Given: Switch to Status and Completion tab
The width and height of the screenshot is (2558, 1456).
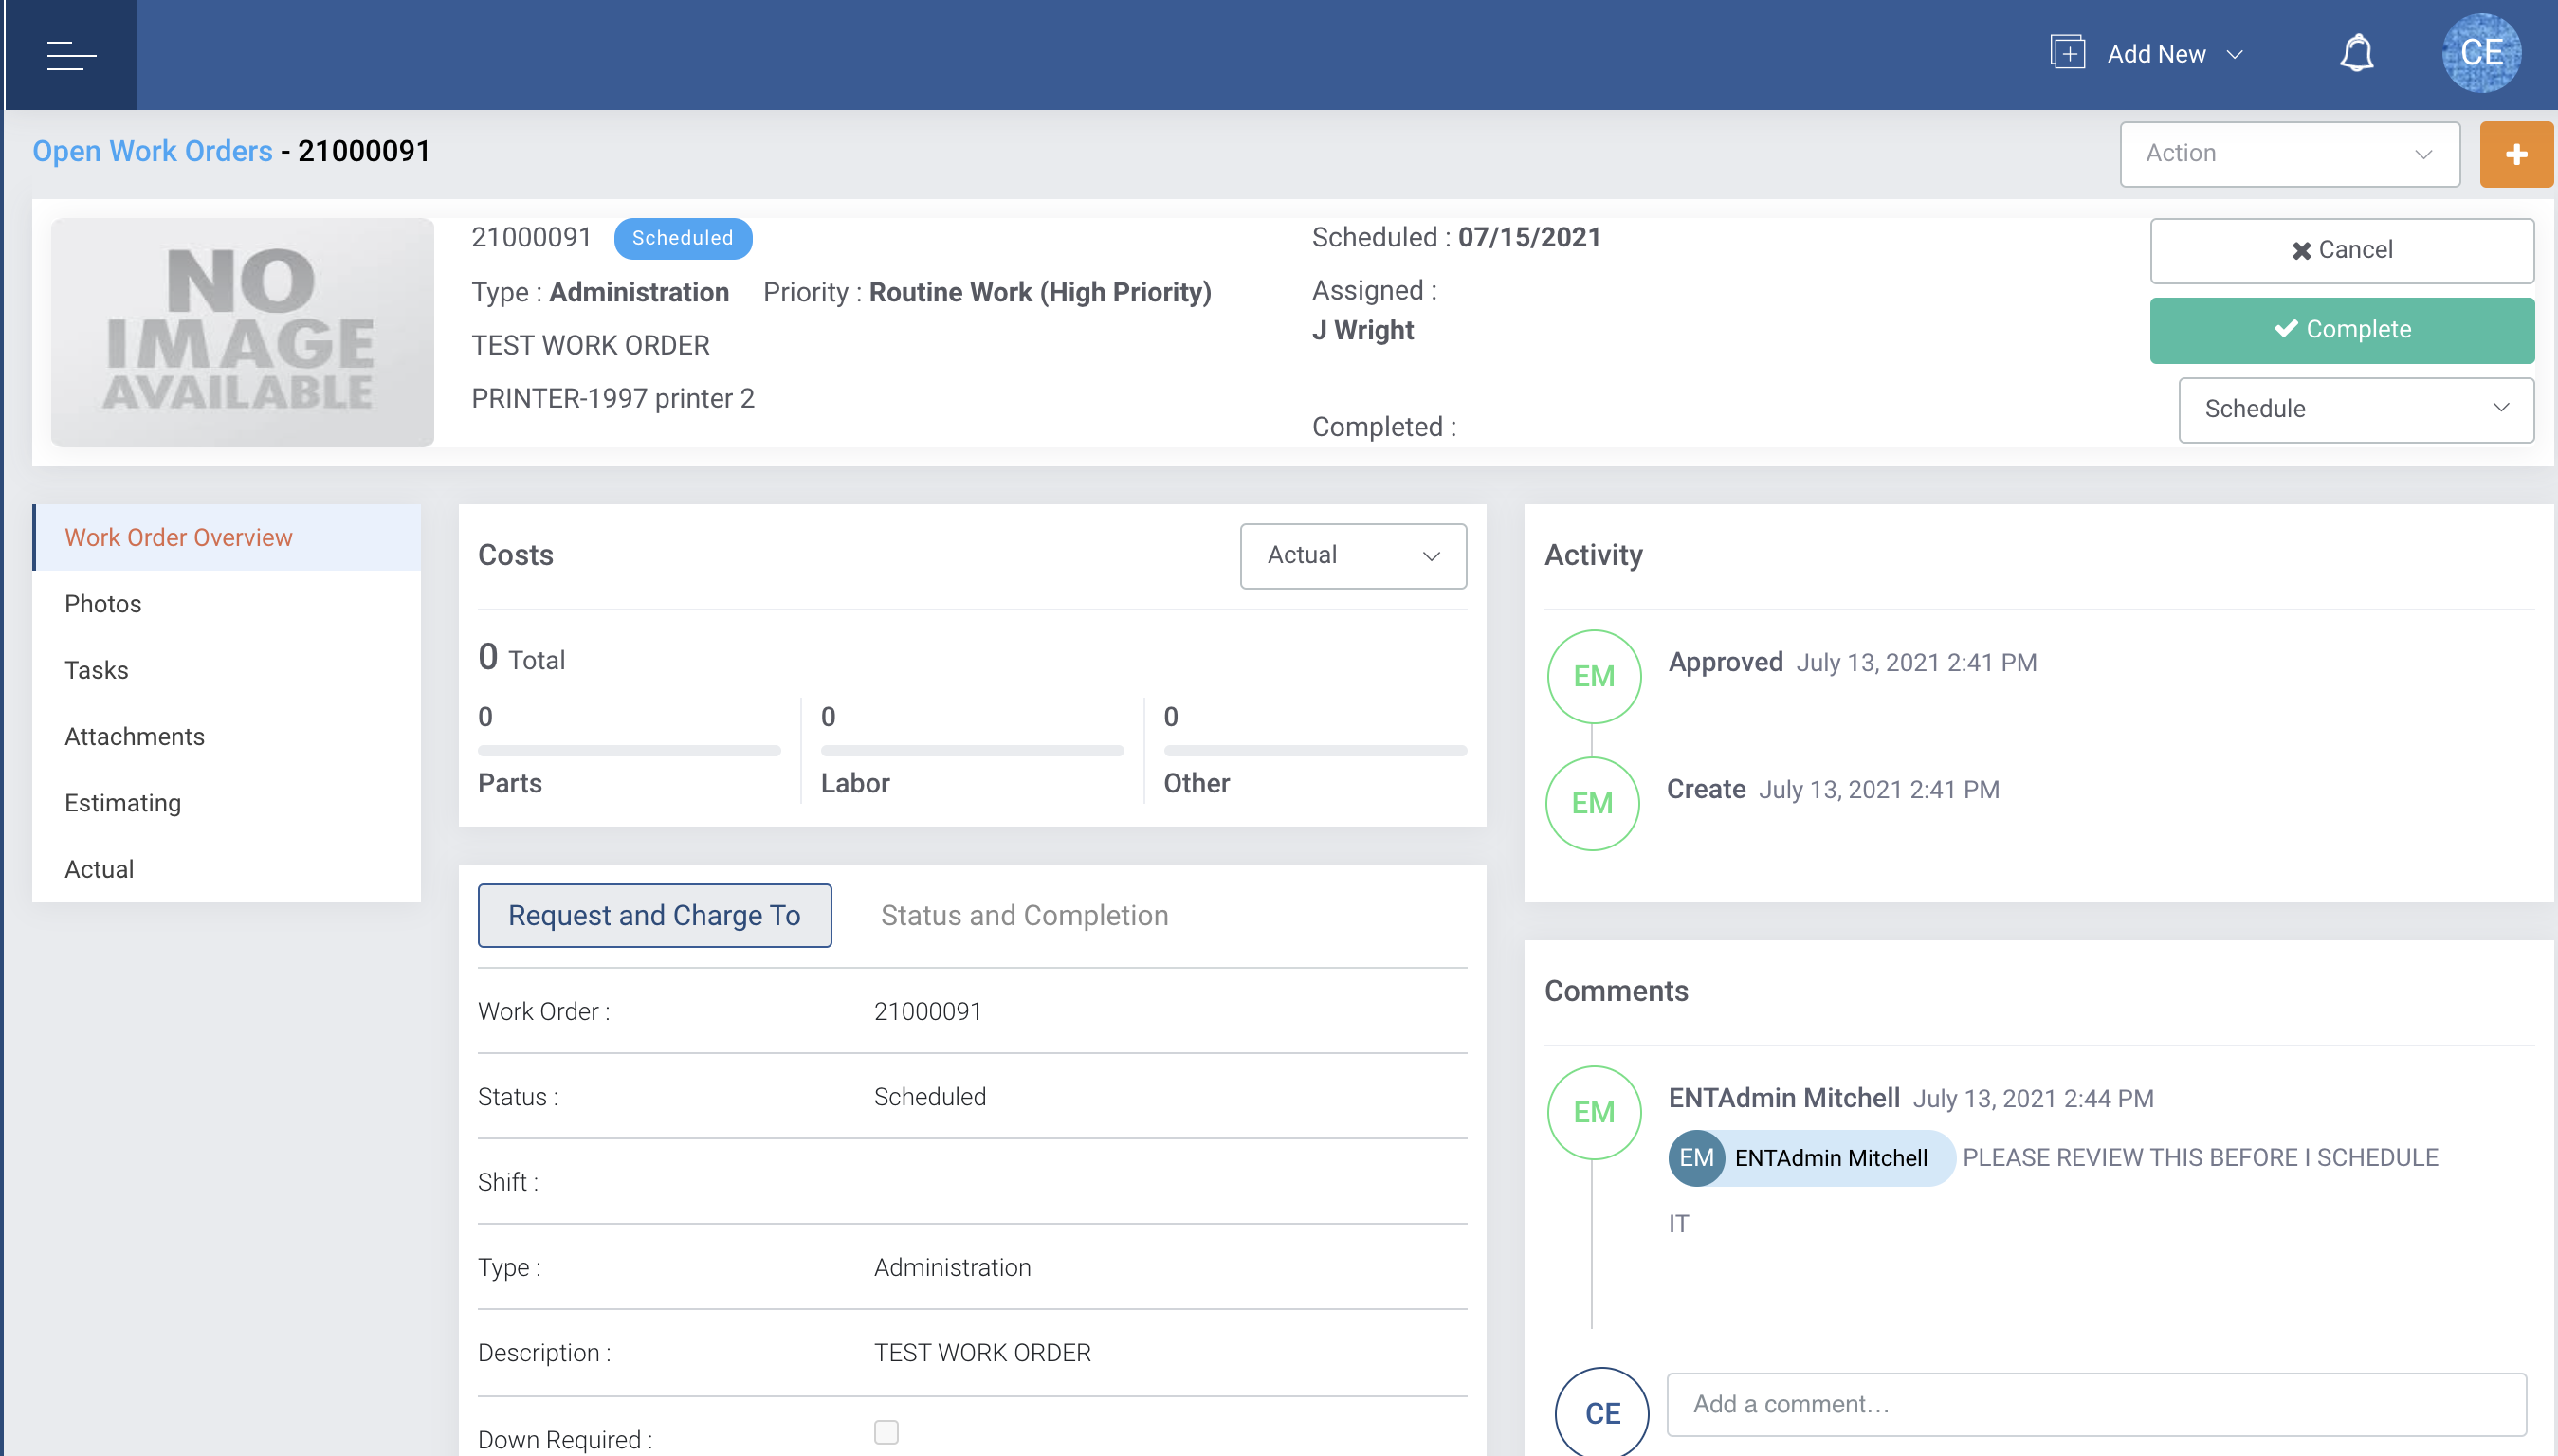Looking at the screenshot, I should pos(1023,915).
